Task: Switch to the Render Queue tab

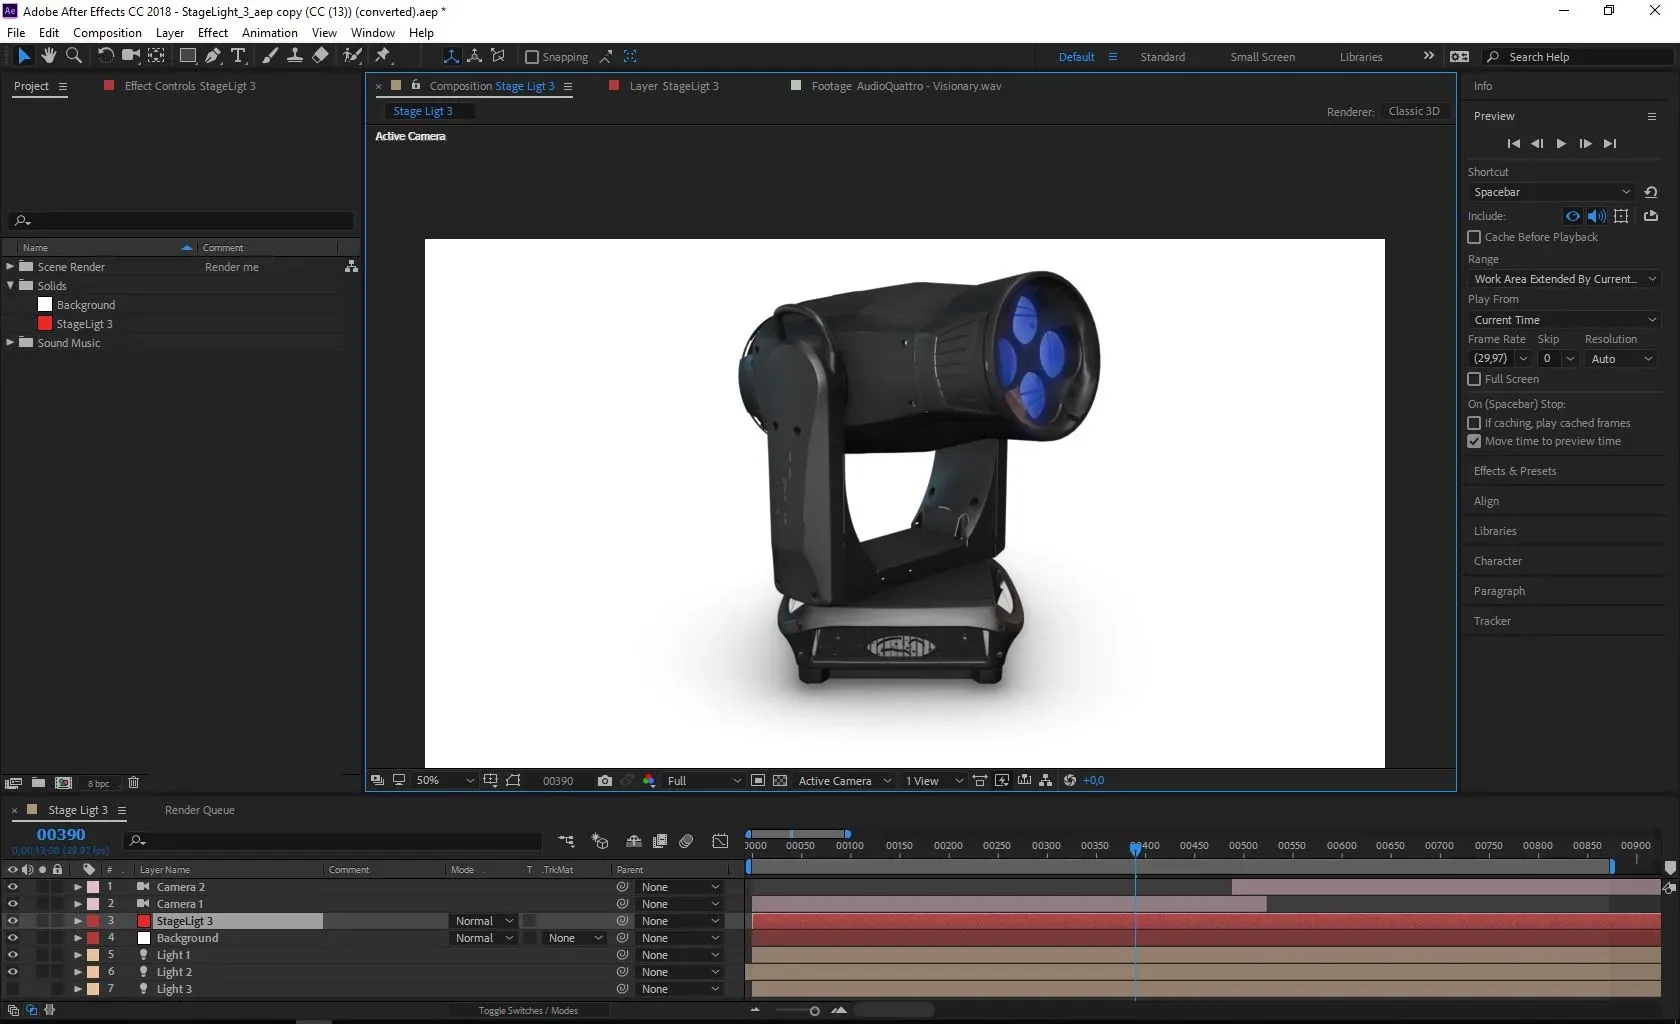Action: [200, 810]
